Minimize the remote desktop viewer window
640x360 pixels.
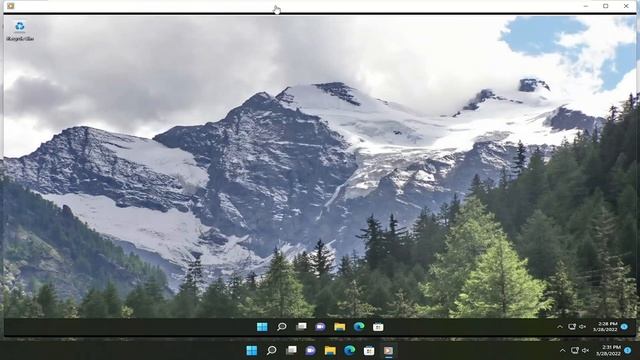pyautogui.click(x=586, y=6)
